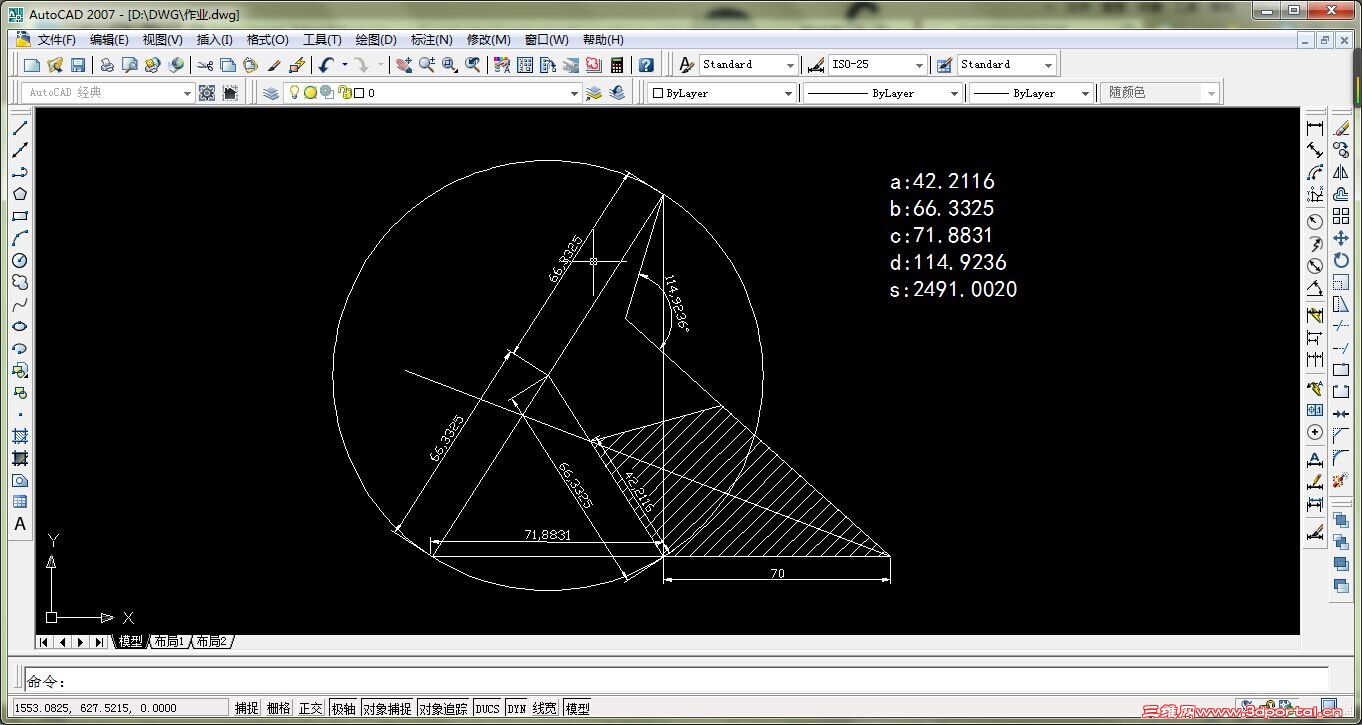1362x725 pixels.
Task: Open the 标注(N) menu
Action: (431, 40)
